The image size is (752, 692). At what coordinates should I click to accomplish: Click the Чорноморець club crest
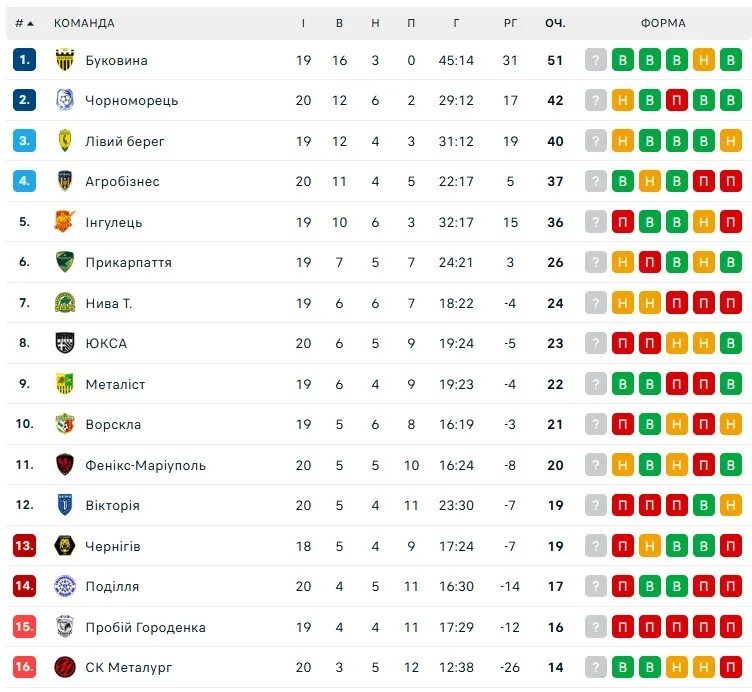(x=65, y=100)
